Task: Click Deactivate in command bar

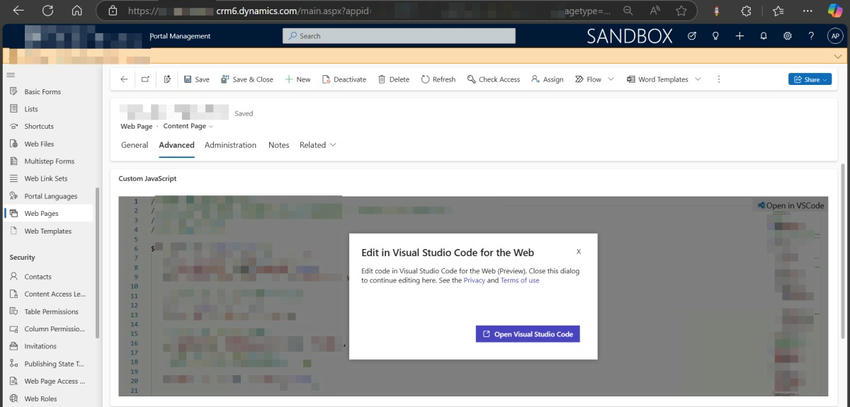Action: (x=344, y=79)
